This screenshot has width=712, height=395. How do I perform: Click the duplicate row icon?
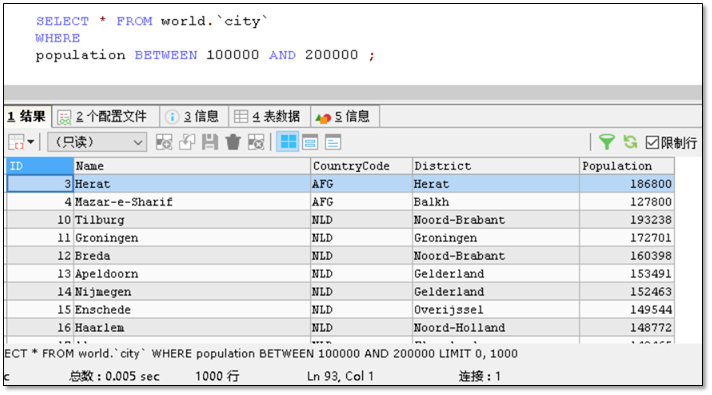[x=187, y=142]
